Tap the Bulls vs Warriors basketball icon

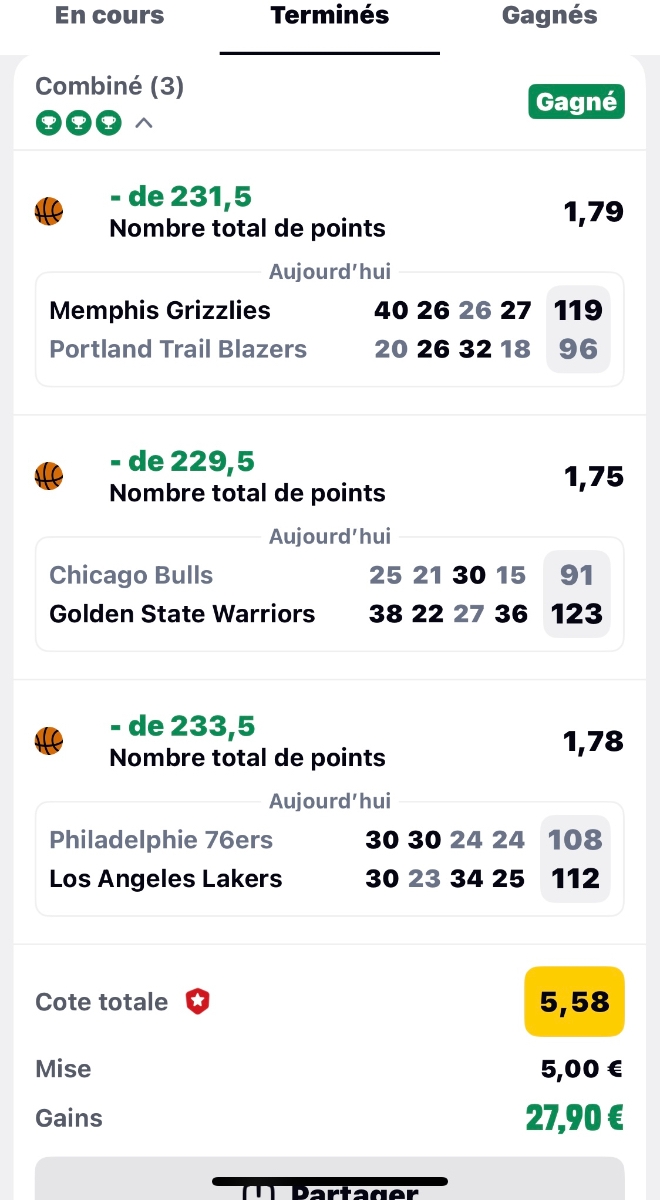click(x=49, y=477)
